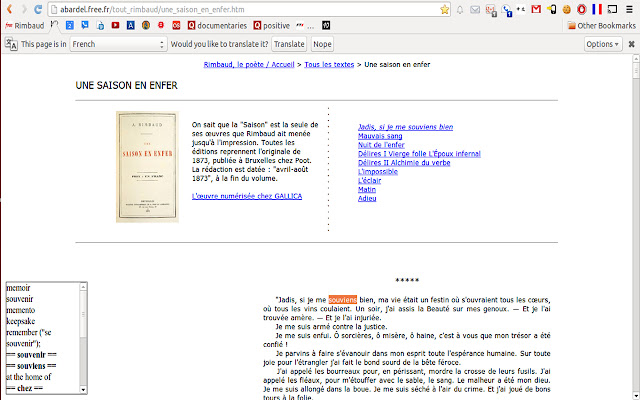This screenshot has height=400, width=640.
Task: Open the Google +1 extension
Action: coord(491,10)
